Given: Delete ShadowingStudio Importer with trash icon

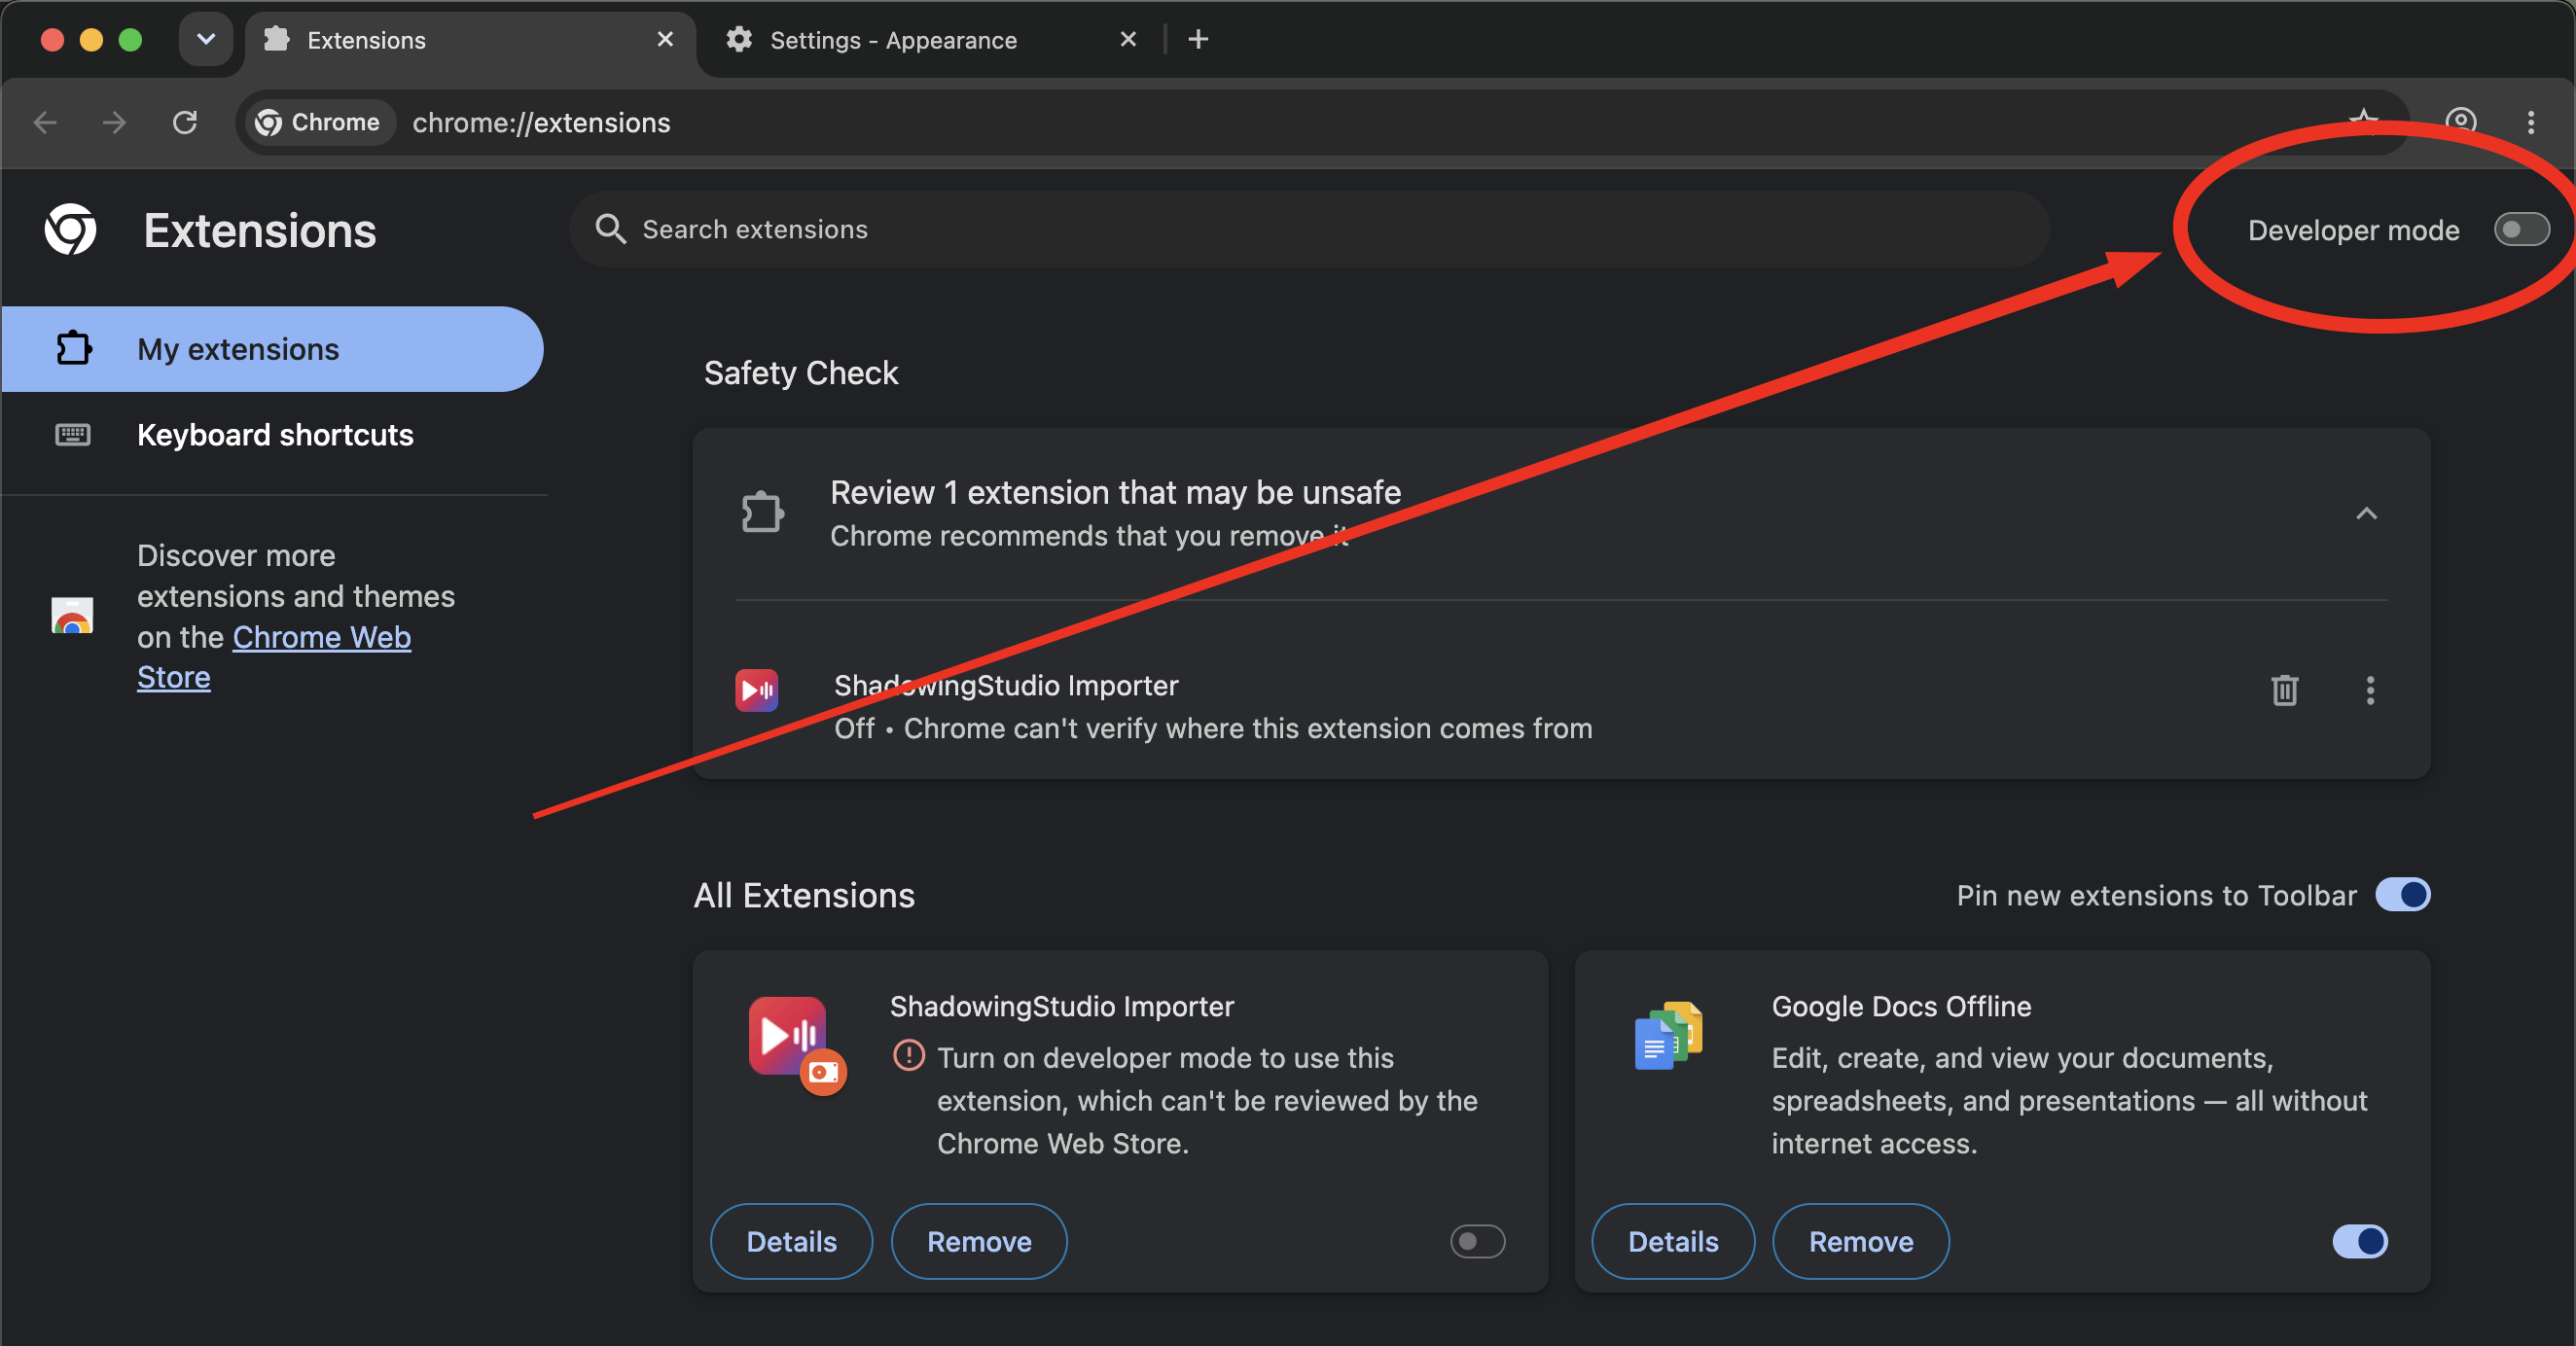Looking at the screenshot, I should pyautogui.click(x=2284, y=690).
